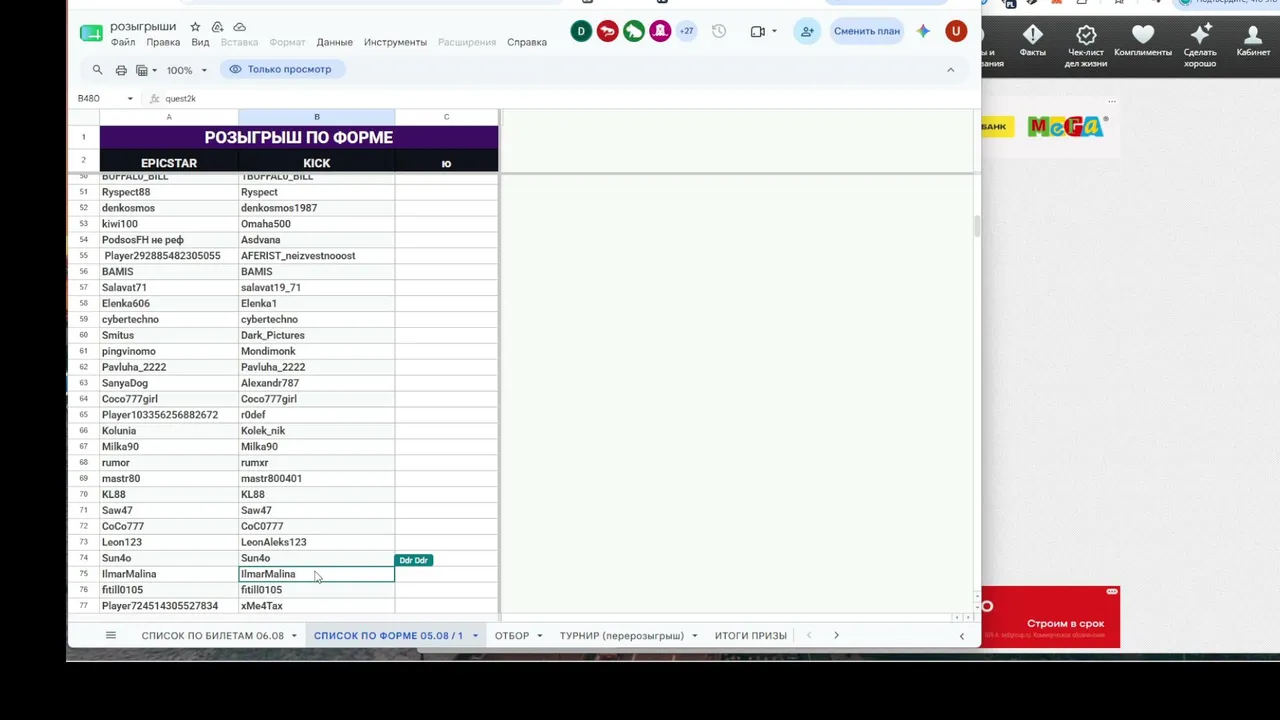Open the Справка menu
This screenshot has height=720, width=1280.
527,42
